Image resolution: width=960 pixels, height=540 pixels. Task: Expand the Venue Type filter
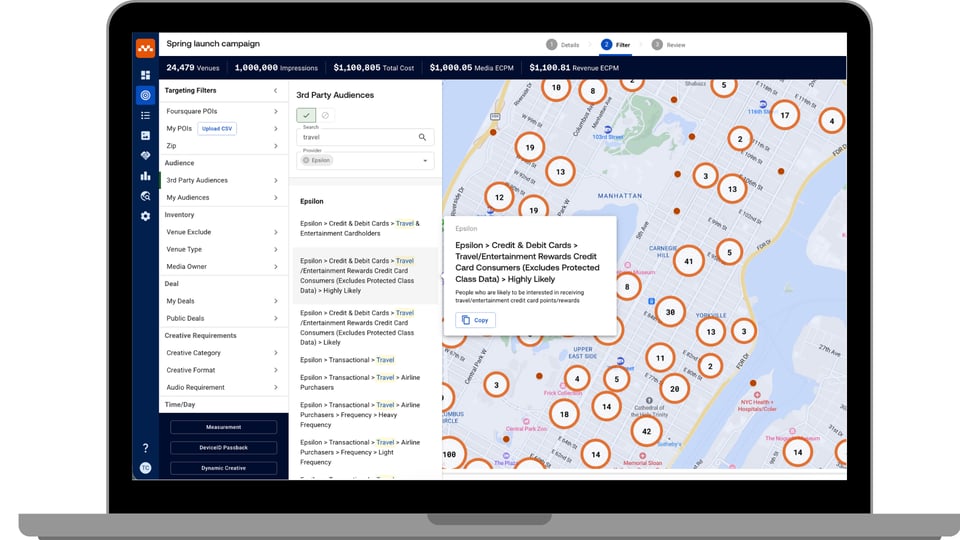pos(275,249)
